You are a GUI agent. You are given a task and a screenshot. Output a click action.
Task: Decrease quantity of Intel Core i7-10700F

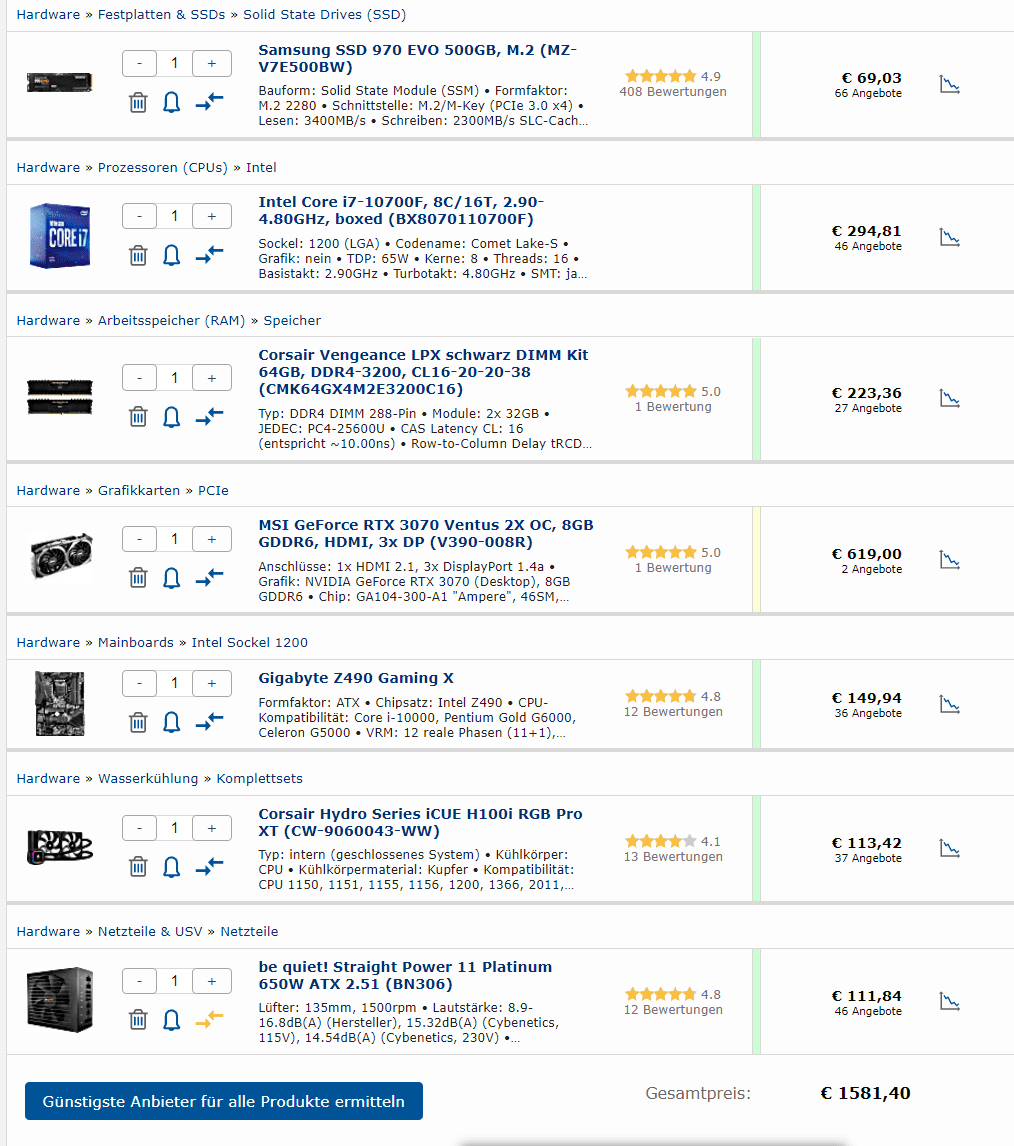(139, 216)
